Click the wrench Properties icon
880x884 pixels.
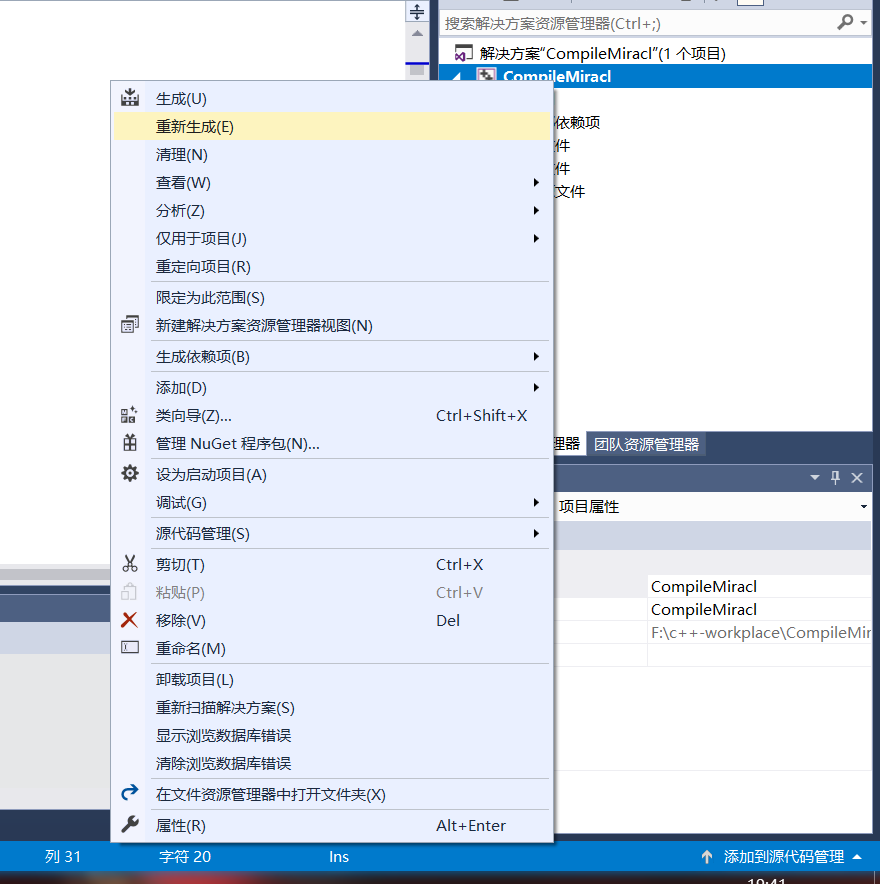tap(130, 824)
